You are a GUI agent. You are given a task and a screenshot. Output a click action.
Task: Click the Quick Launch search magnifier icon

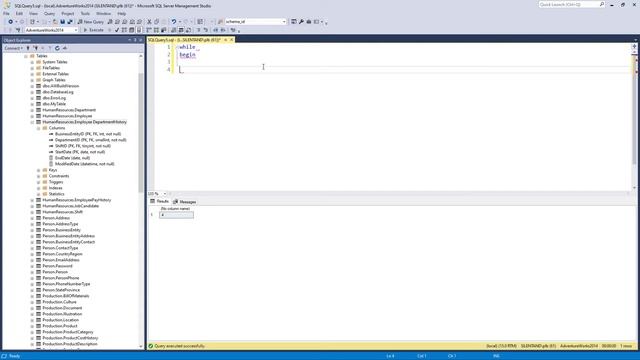click(602, 4)
